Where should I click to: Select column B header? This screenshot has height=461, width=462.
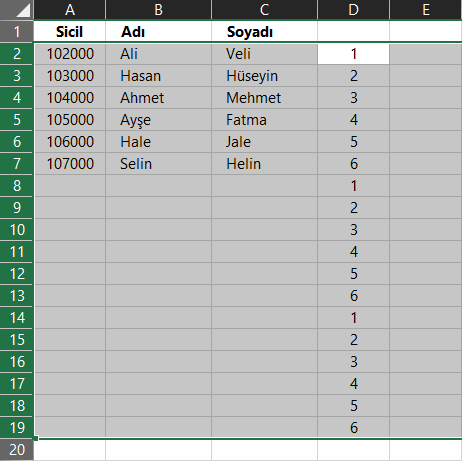coord(158,10)
